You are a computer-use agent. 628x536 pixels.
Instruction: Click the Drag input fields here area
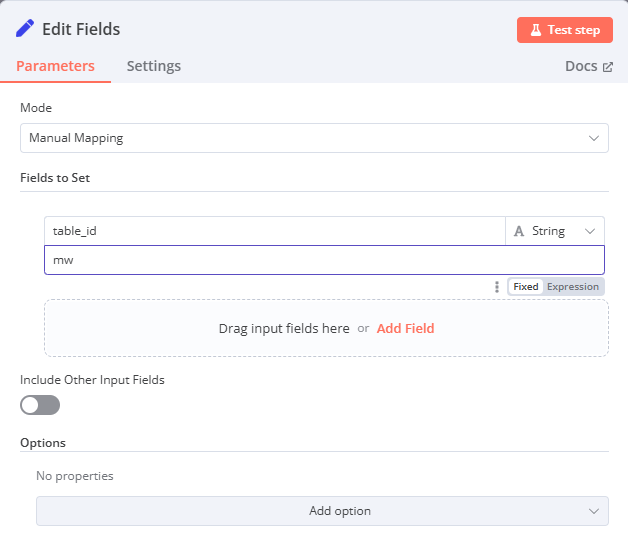pos(284,328)
